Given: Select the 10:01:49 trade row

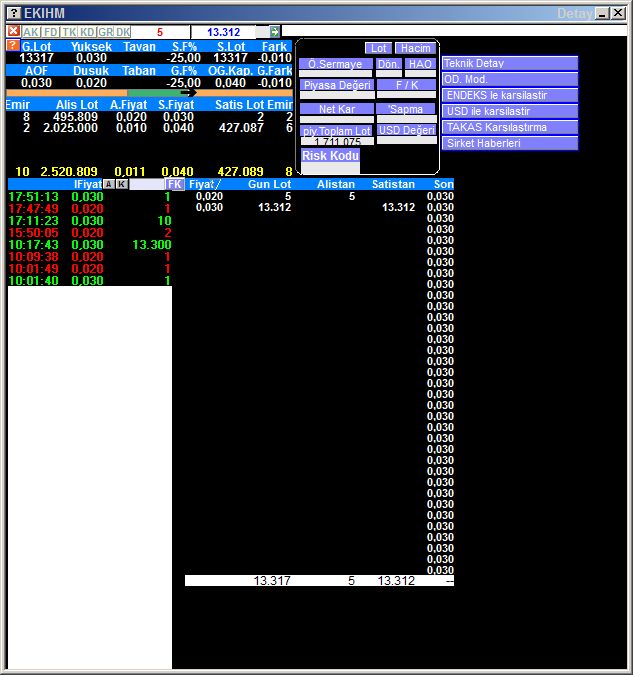Looking at the screenshot, I should [90, 269].
